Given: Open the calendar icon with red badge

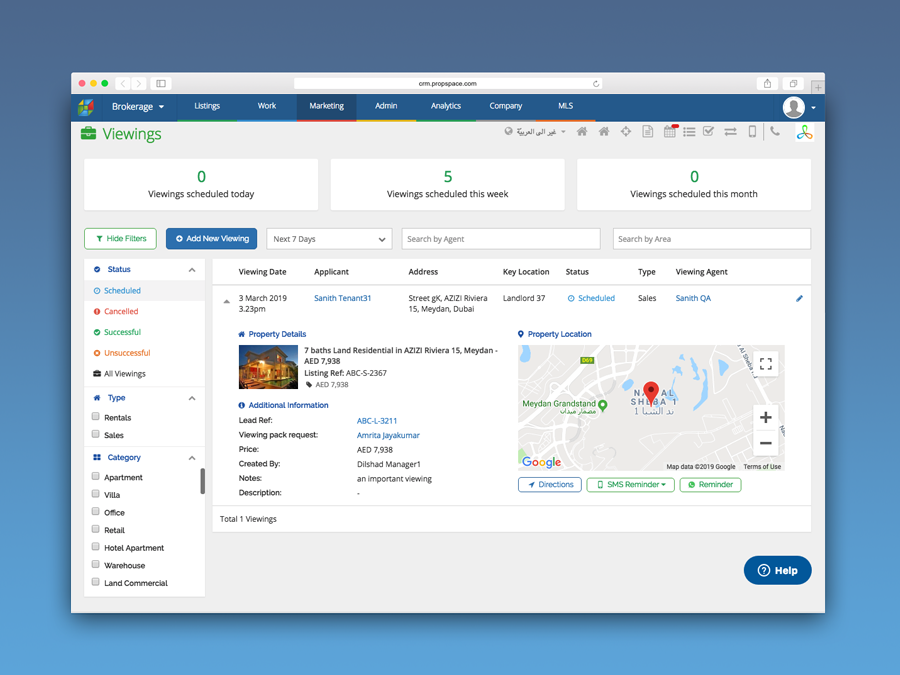Looking at the screenshot, I should tap(670, 131).
